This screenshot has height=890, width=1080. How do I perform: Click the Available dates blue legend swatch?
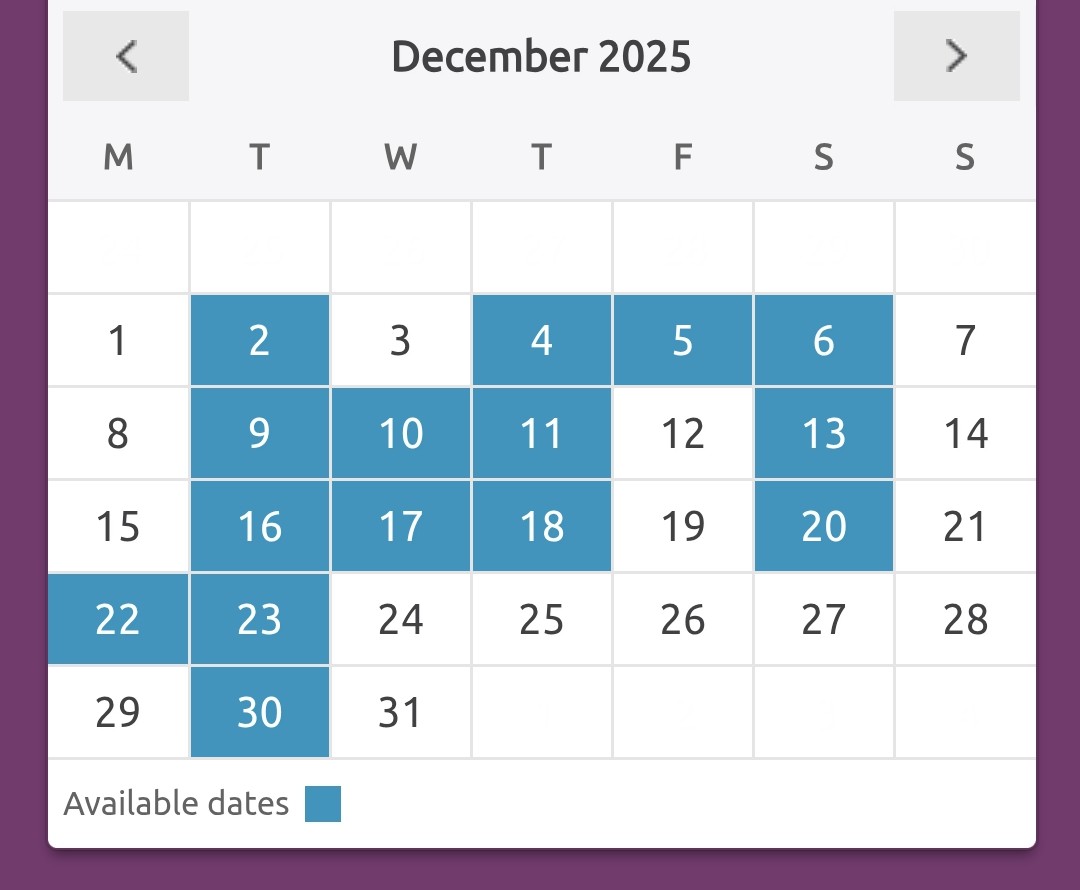pos(323,804)
